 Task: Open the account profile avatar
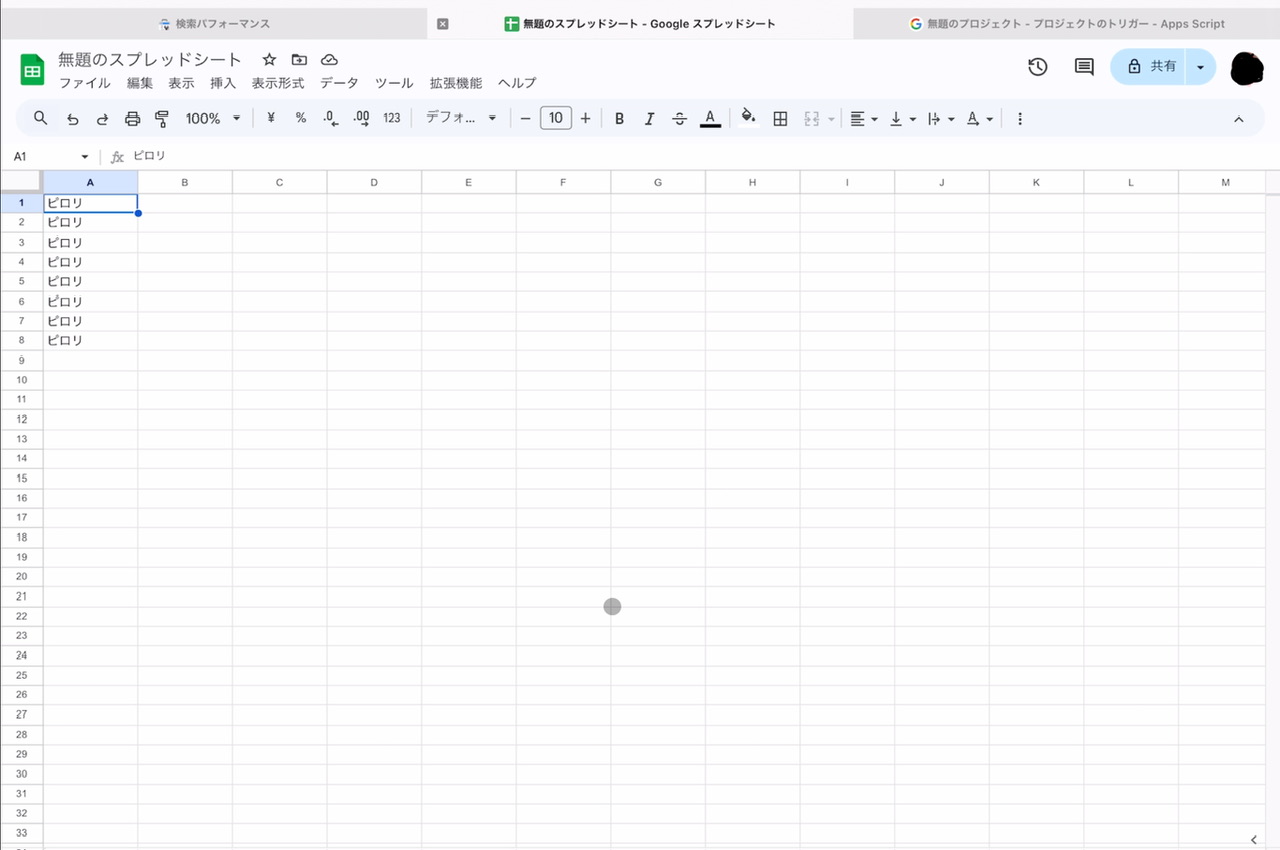[x=1247, y=68]
